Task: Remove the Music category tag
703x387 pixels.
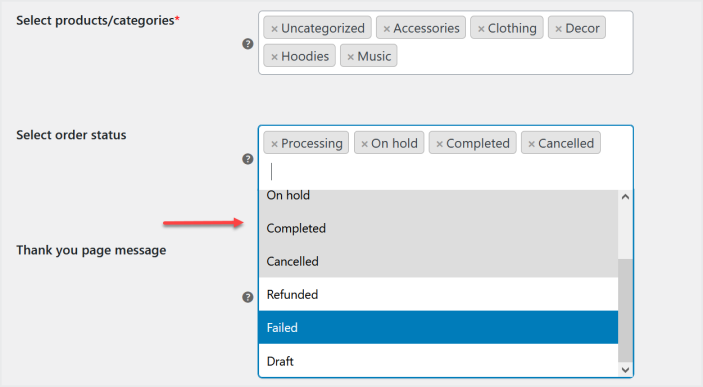Action: tap(351, 57)
